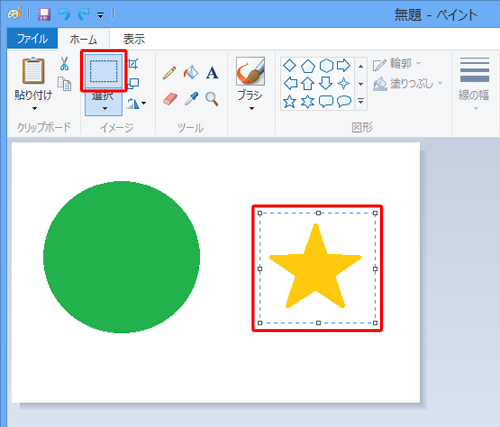Open the resize and skew tool
The image size is (500, 427).
pos(133,83)
